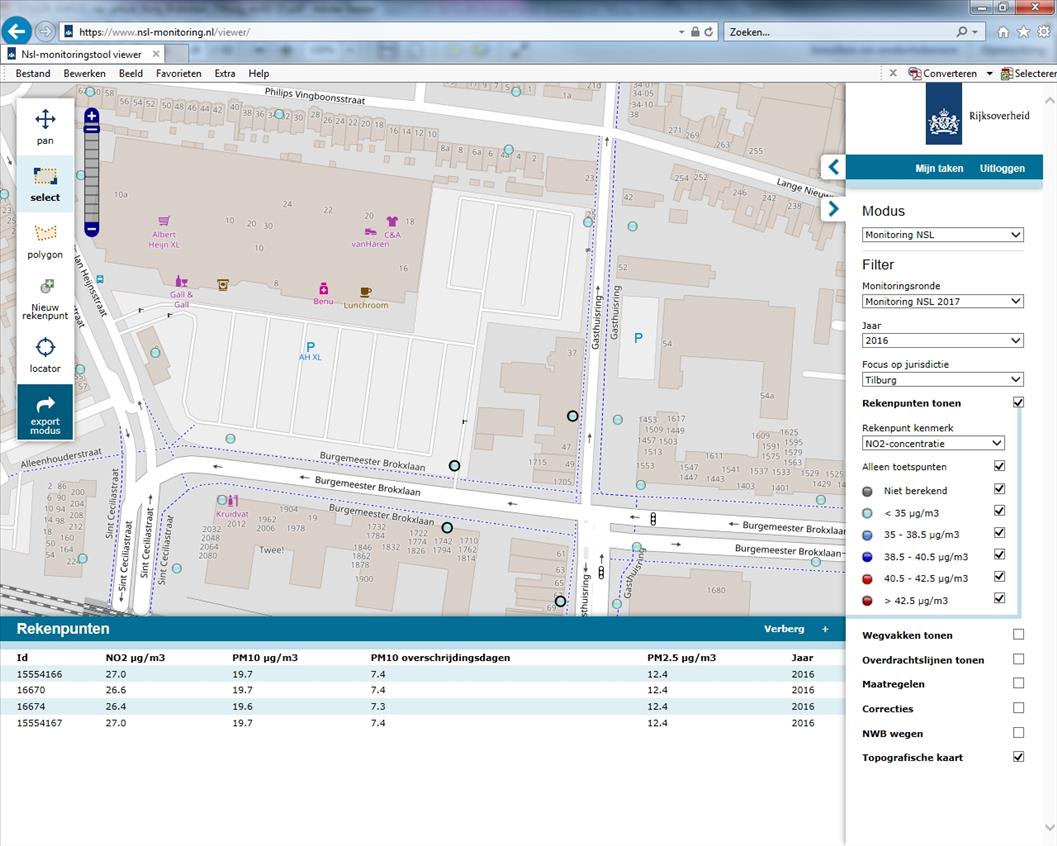Click the C&A clothing marker
Screen dimensions: 1057x846
[x=392, y=221]
